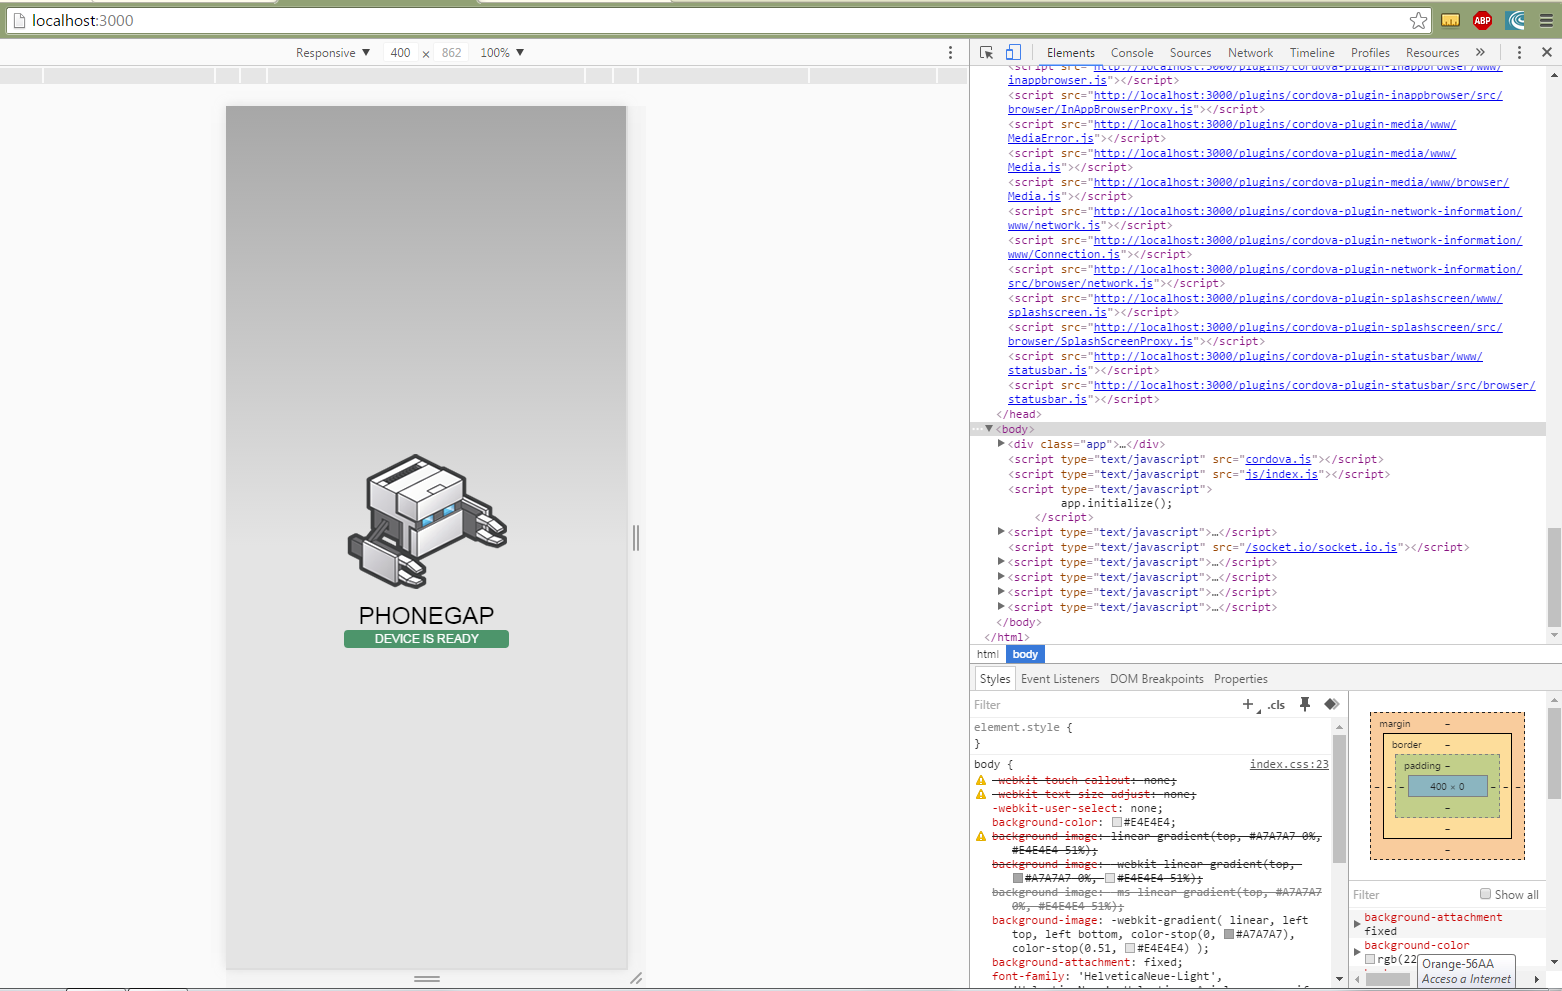The width and height of the screenshot is (1562, 991).
Task: Select the inspect element cursor icon
Action: click(985, 52)
